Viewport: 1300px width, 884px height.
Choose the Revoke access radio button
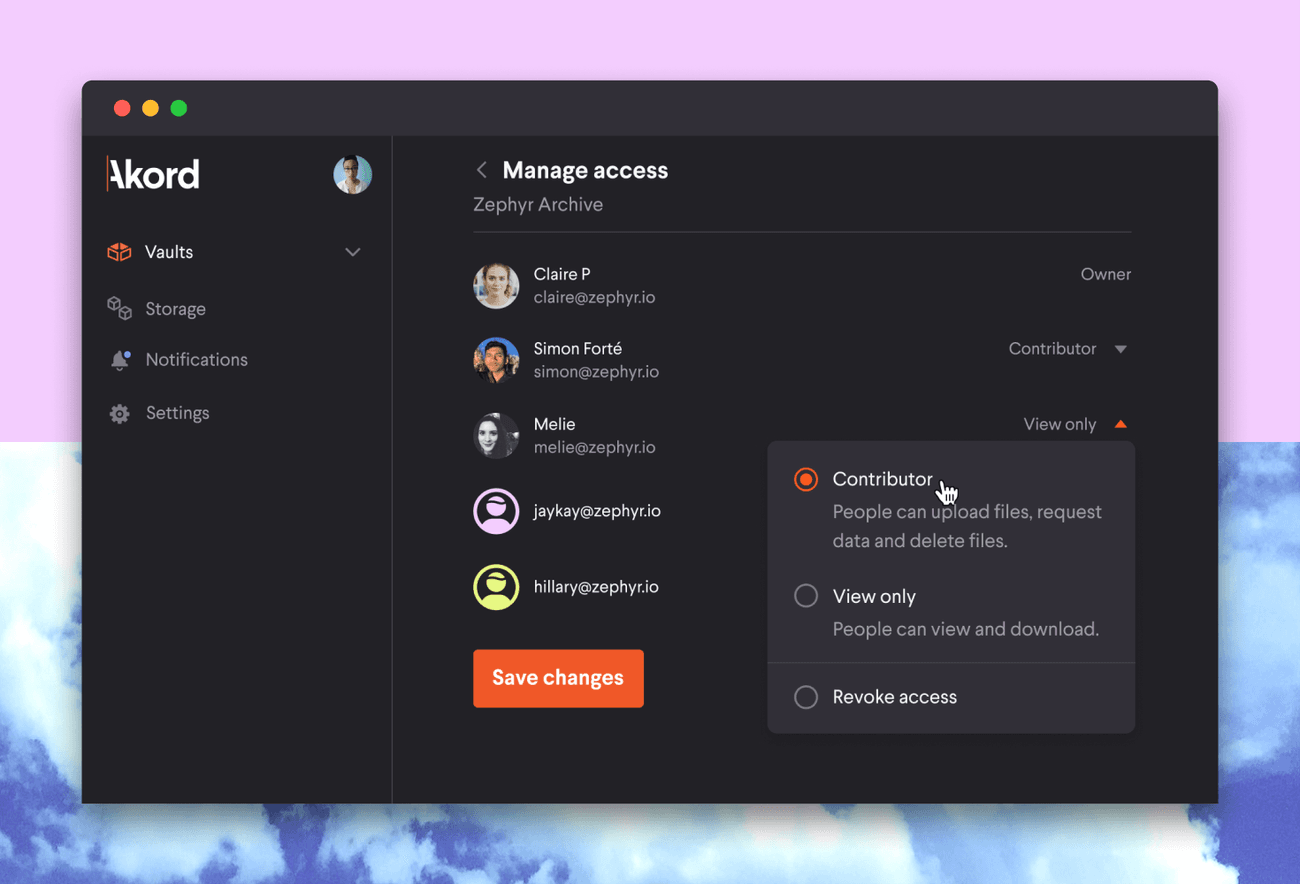click(806, 697)
